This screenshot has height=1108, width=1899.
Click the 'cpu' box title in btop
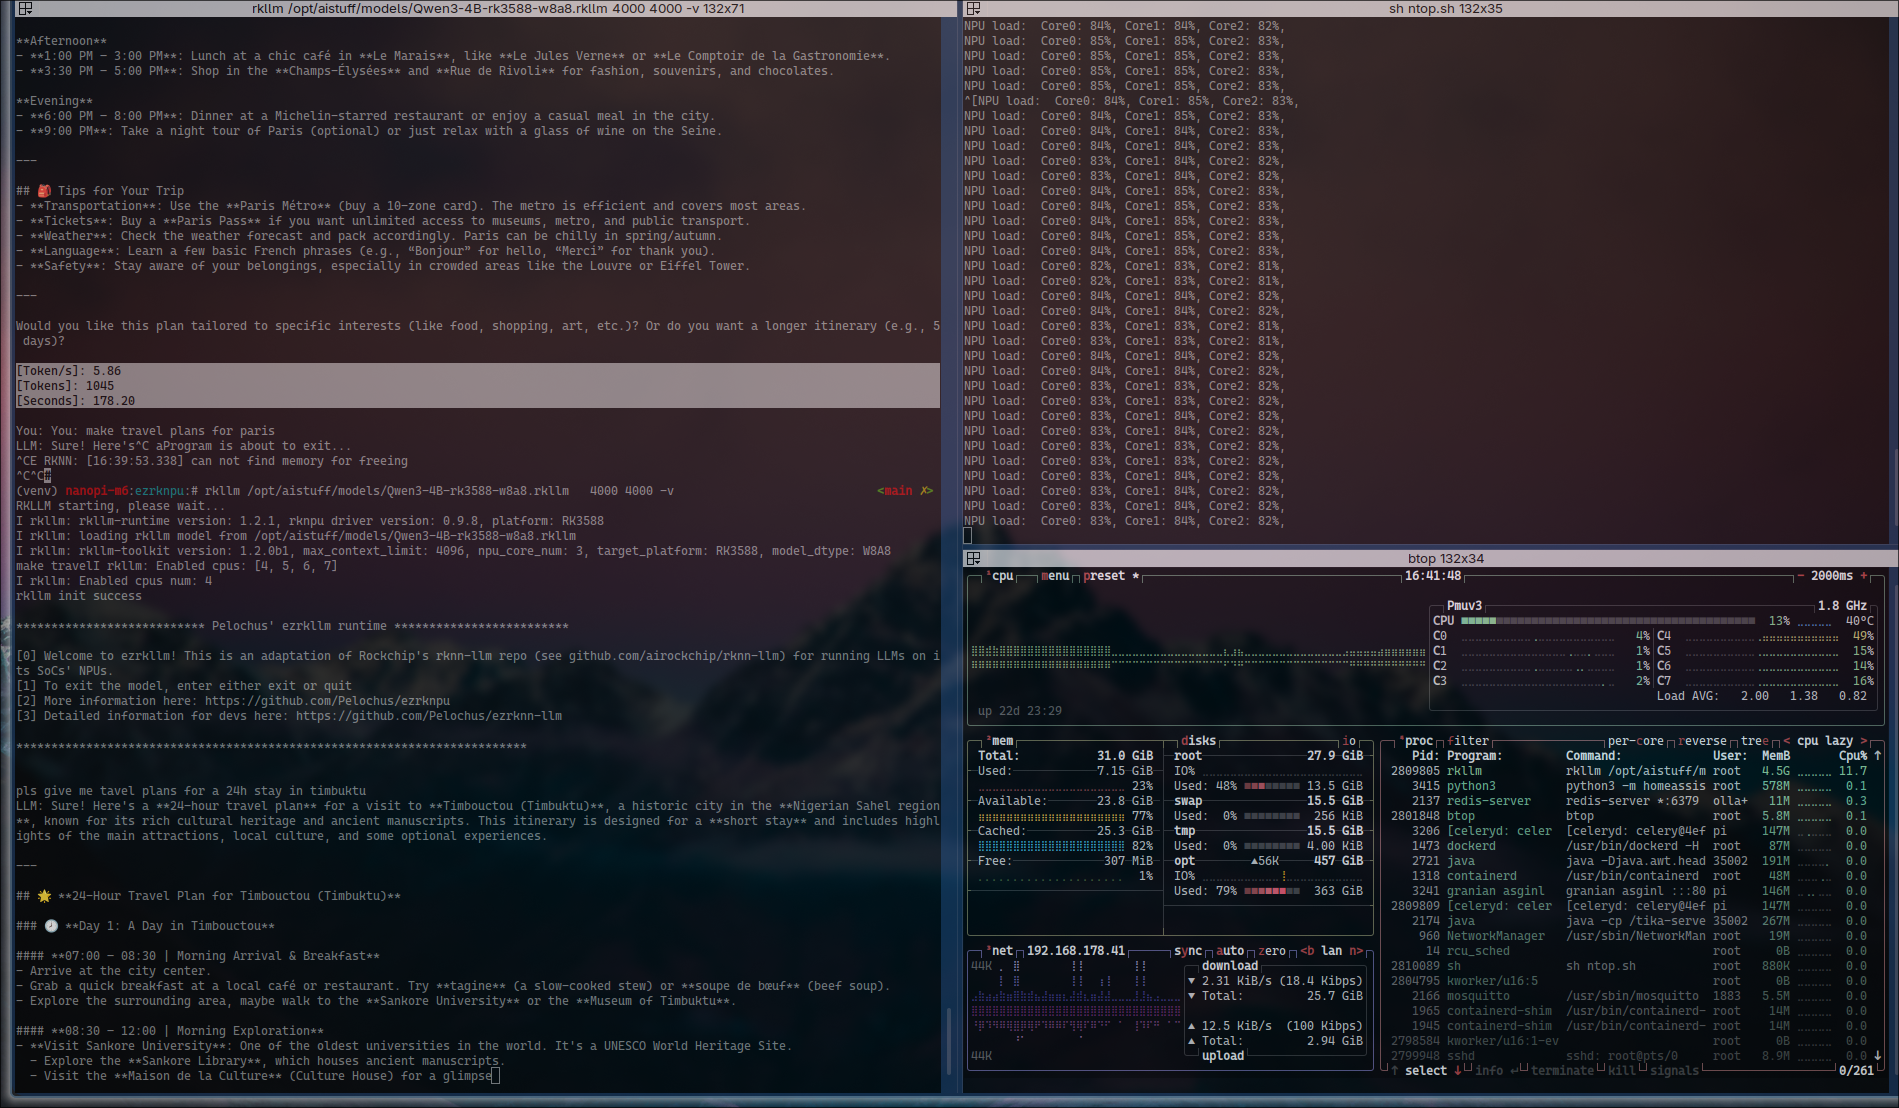point(1002,576)
